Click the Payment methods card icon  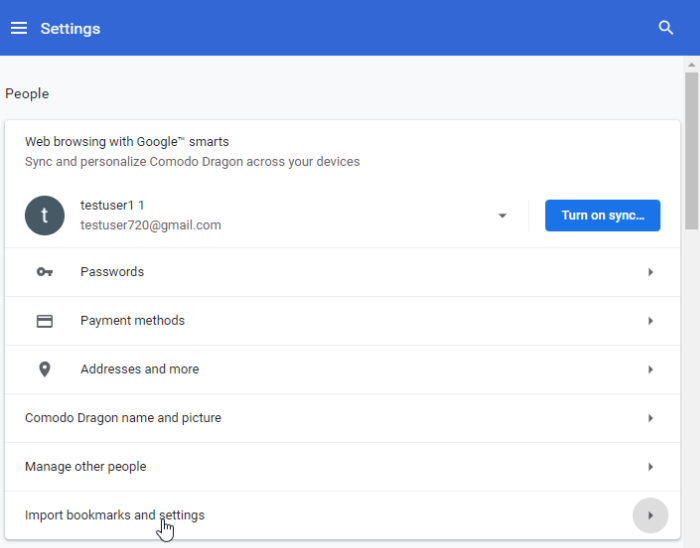45,321
